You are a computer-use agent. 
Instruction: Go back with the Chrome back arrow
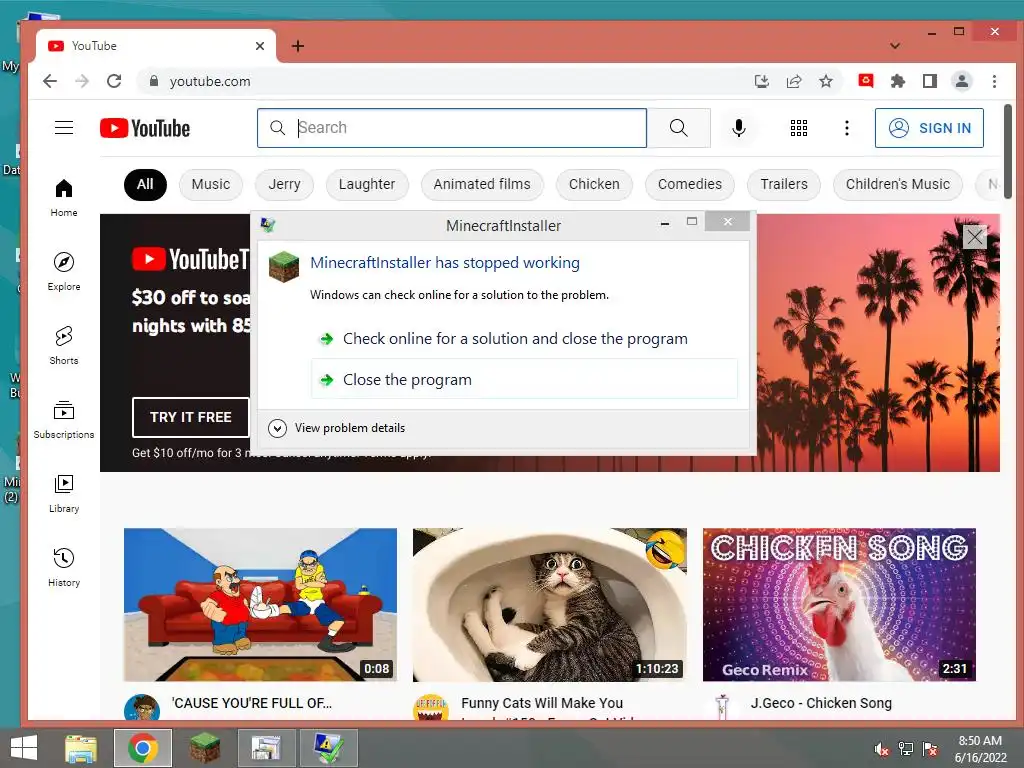50,81
